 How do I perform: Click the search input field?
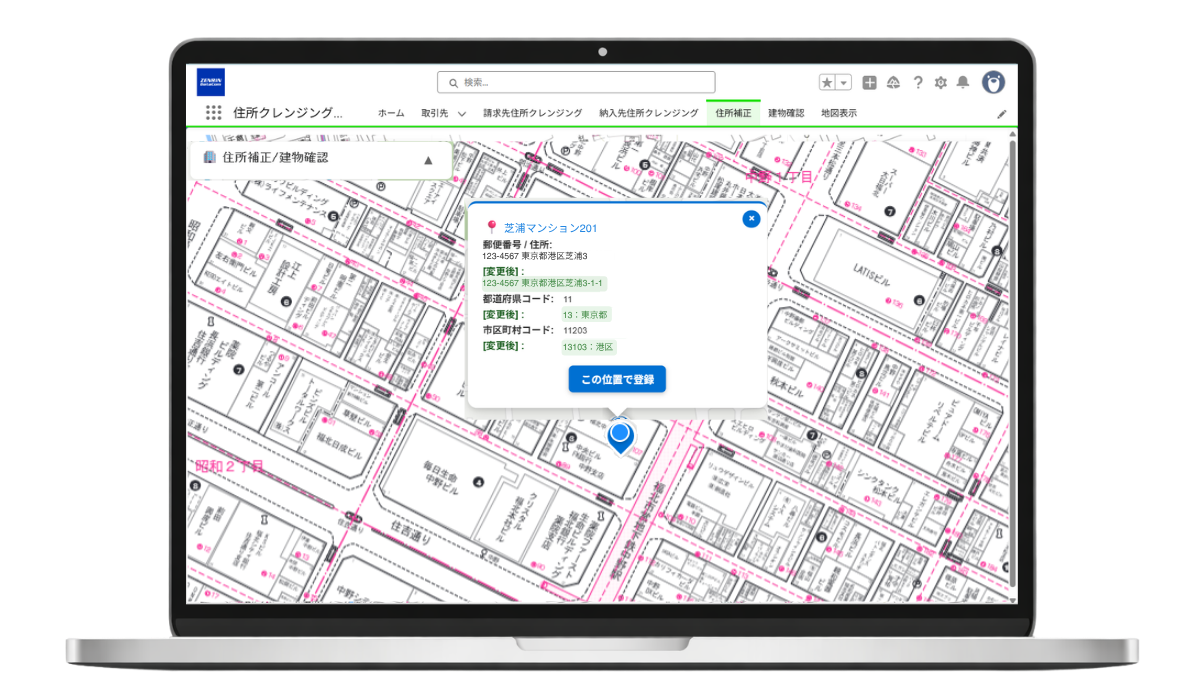click(576, 82)
